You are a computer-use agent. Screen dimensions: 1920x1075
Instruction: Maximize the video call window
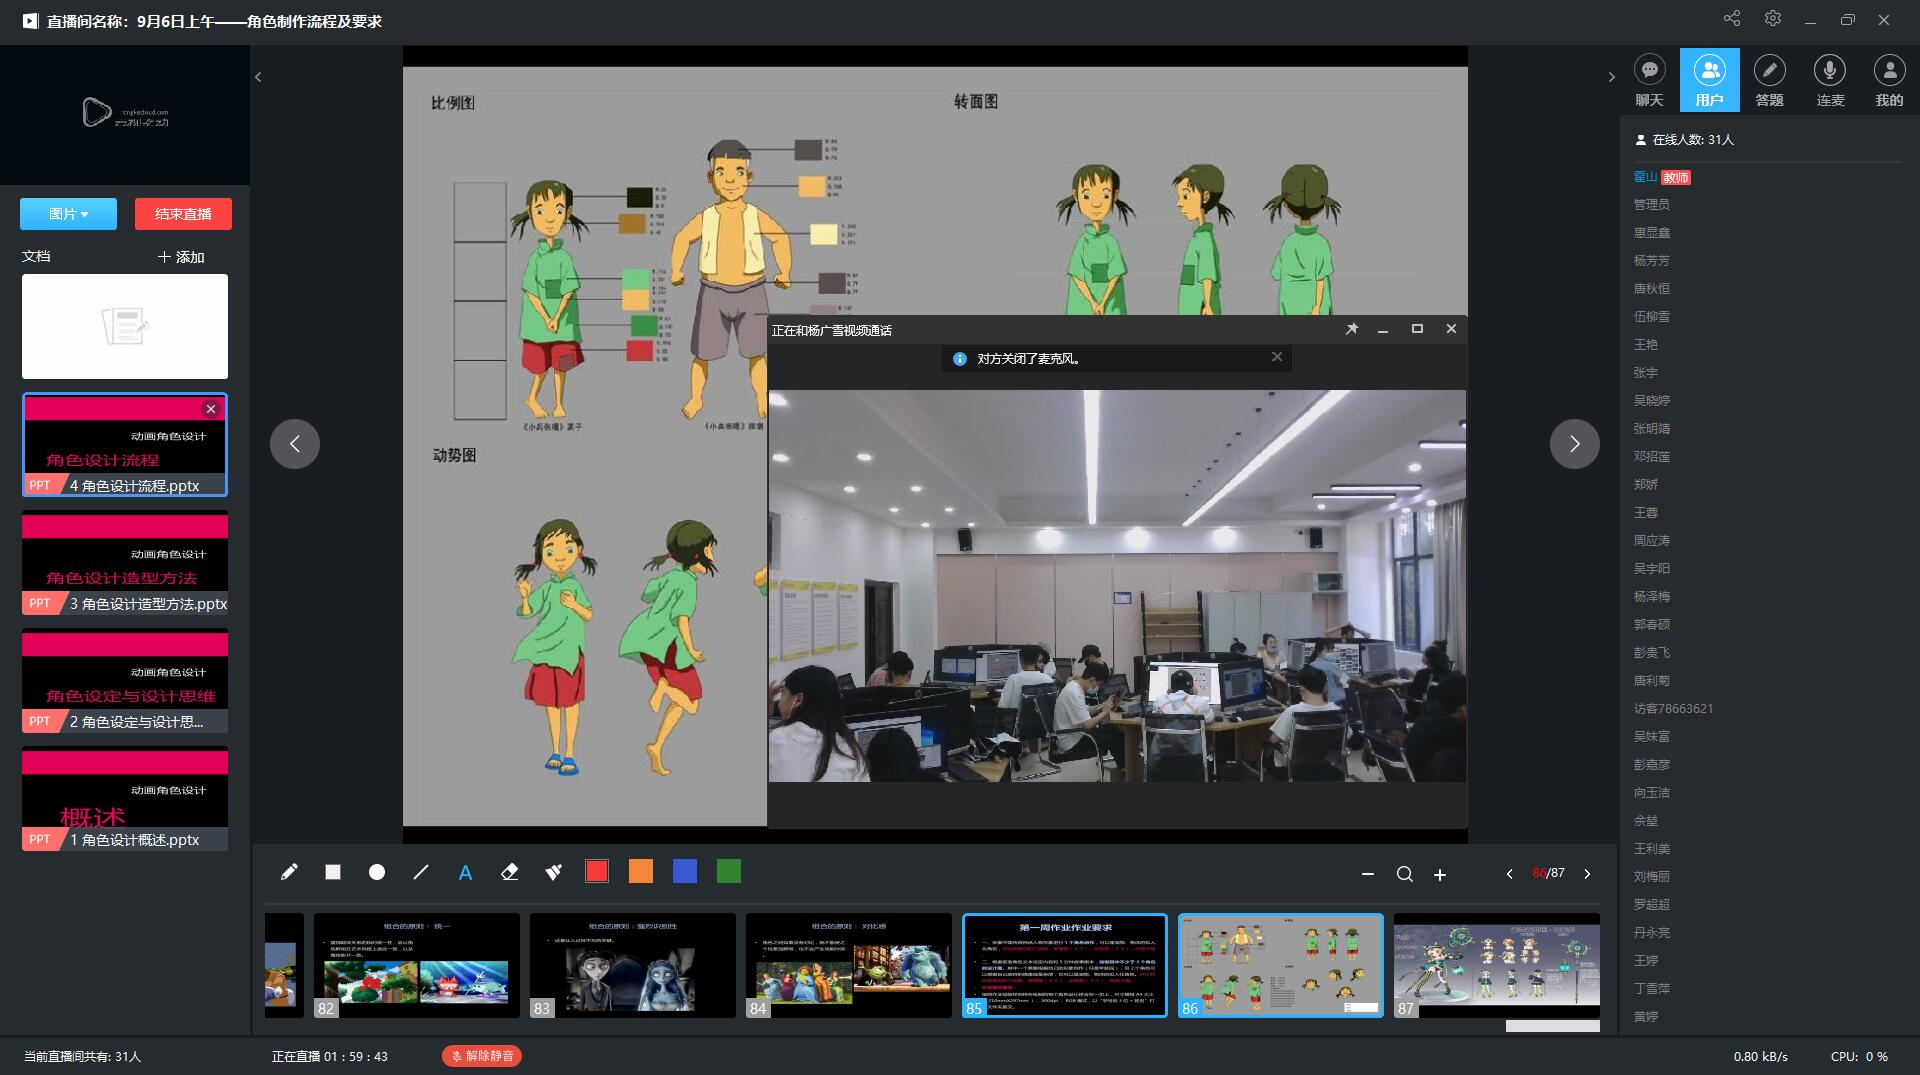1417,329
